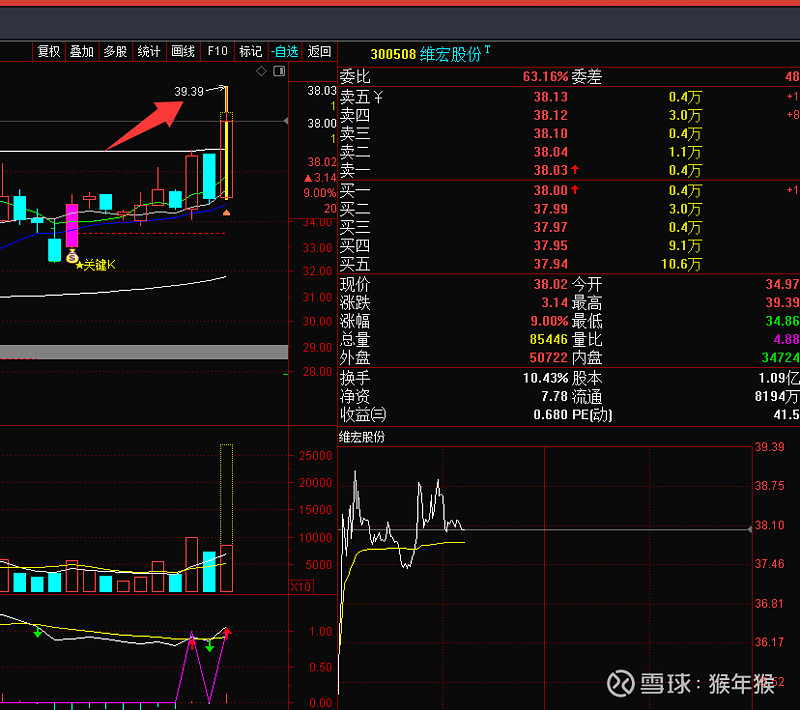The height and width of the screenshot is (710, 800).
Task: Click the 买四 volume 9.1万
Action: tap(685, 246)
